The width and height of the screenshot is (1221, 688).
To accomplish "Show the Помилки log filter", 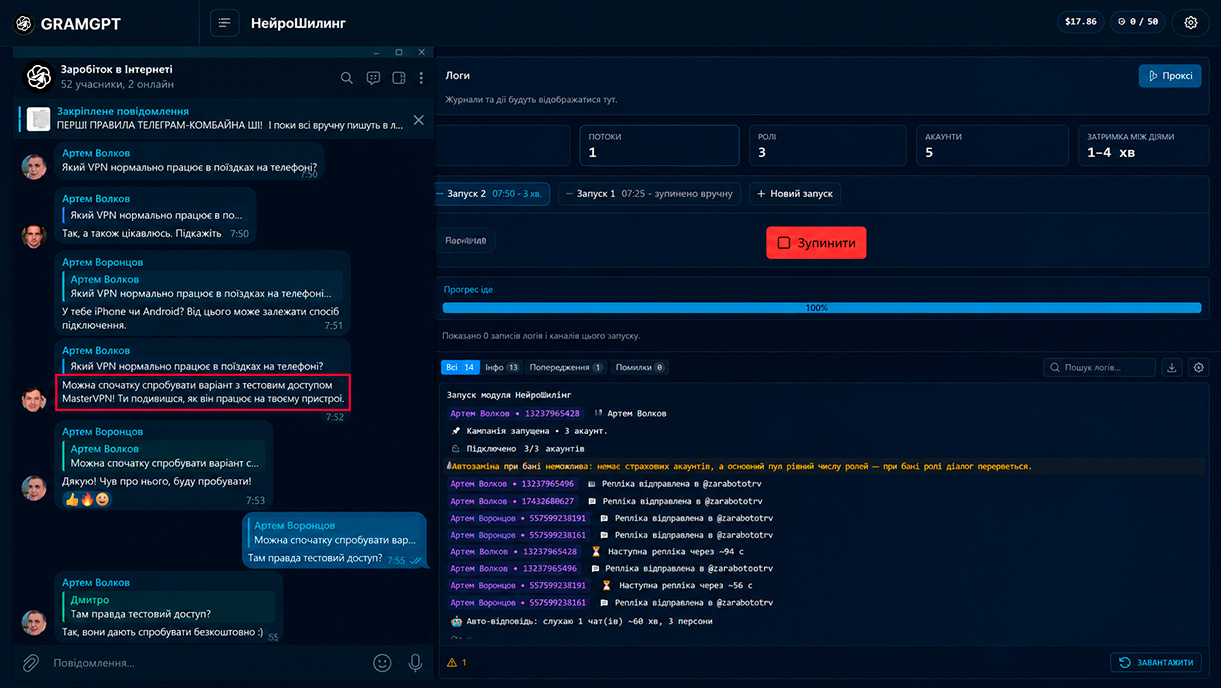I will pos(640,367).
